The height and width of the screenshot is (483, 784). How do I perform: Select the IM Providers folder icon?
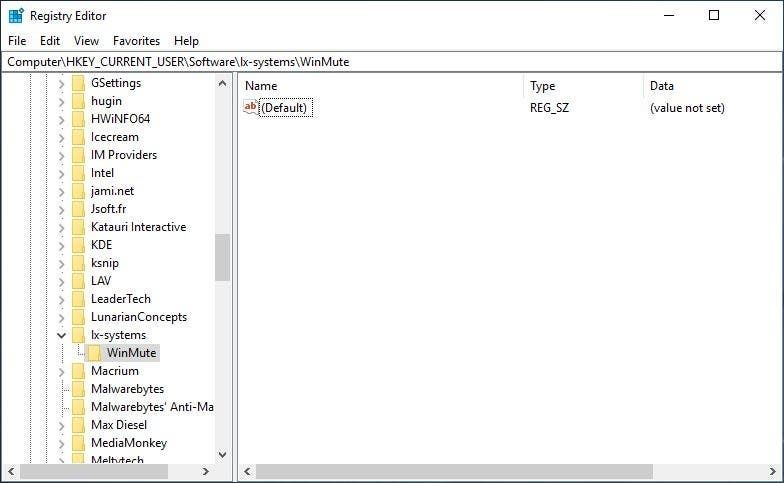coord(78,155)
